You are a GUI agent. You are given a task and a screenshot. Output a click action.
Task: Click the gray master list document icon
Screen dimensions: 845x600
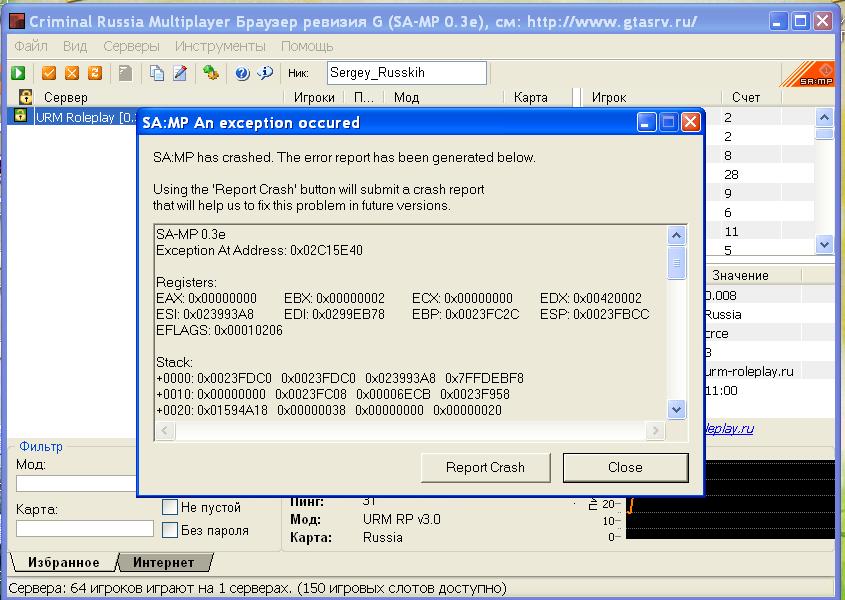click(126, 73)
